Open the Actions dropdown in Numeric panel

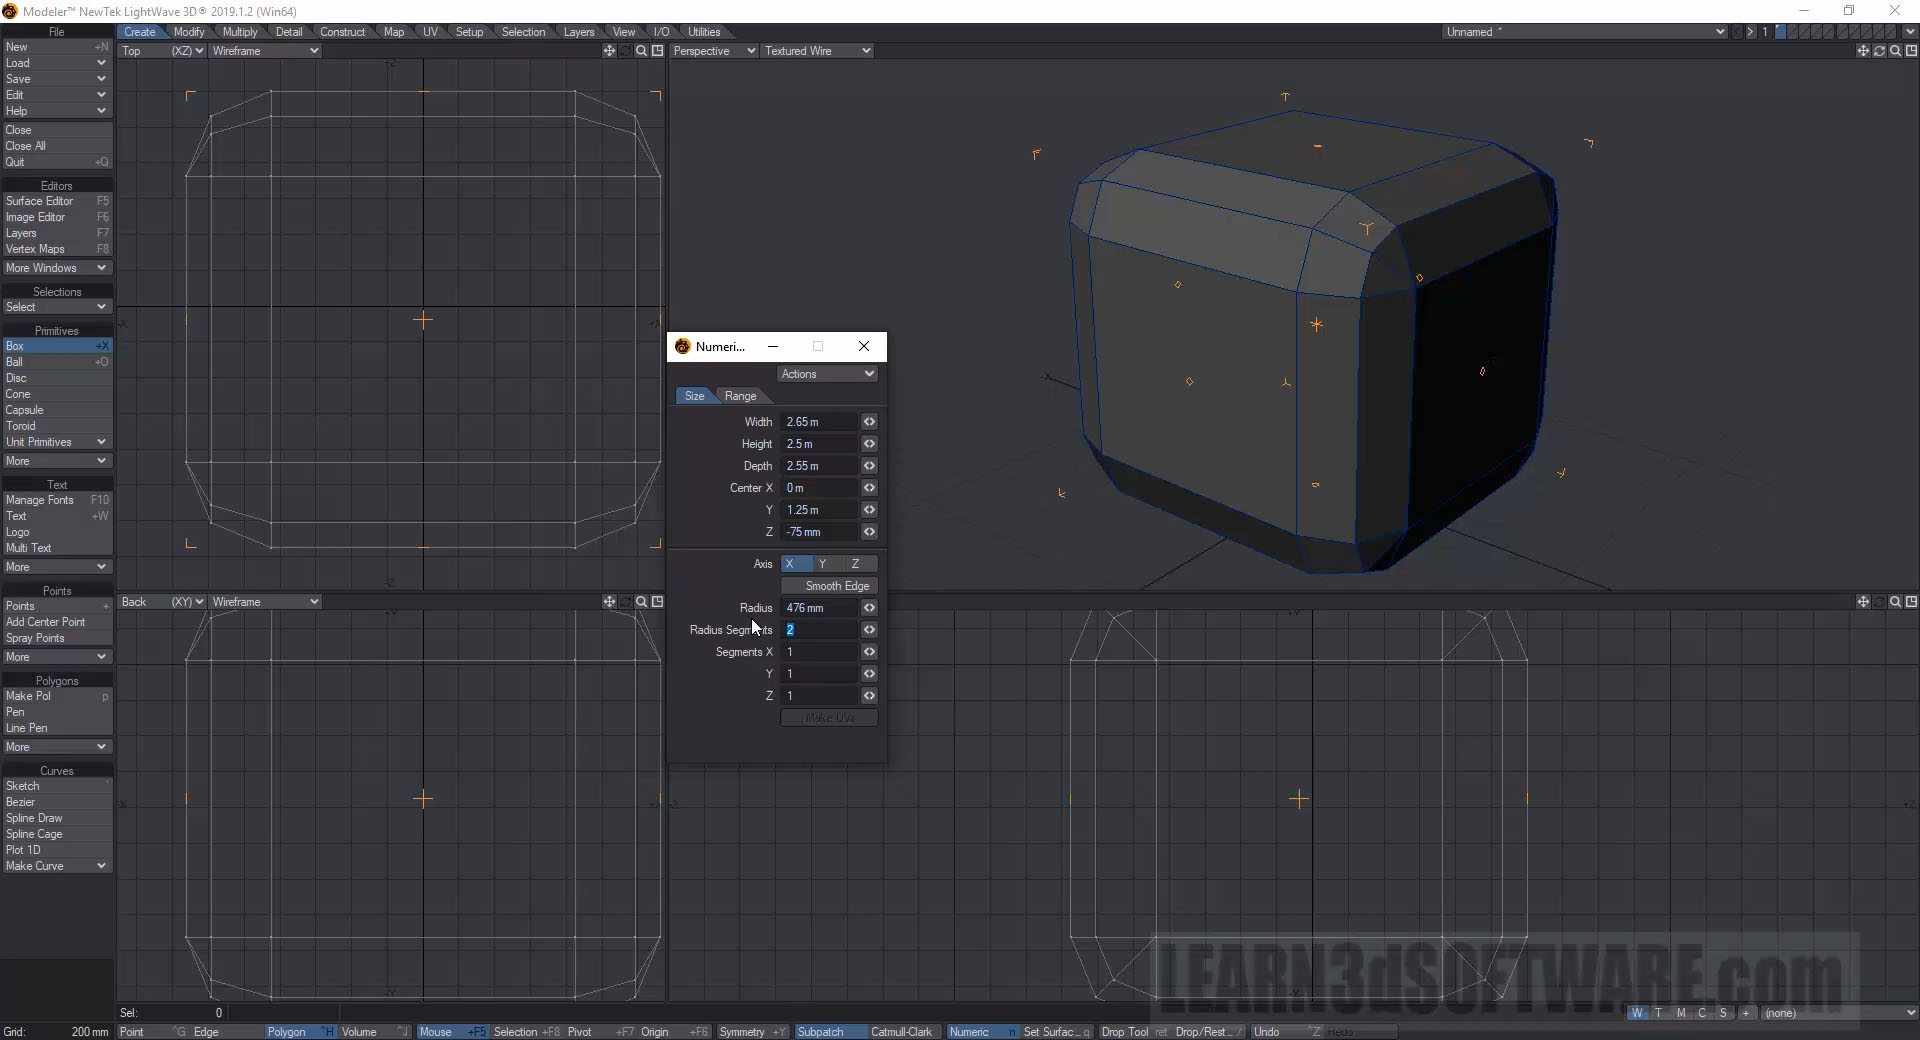click(x=828, y=374)
